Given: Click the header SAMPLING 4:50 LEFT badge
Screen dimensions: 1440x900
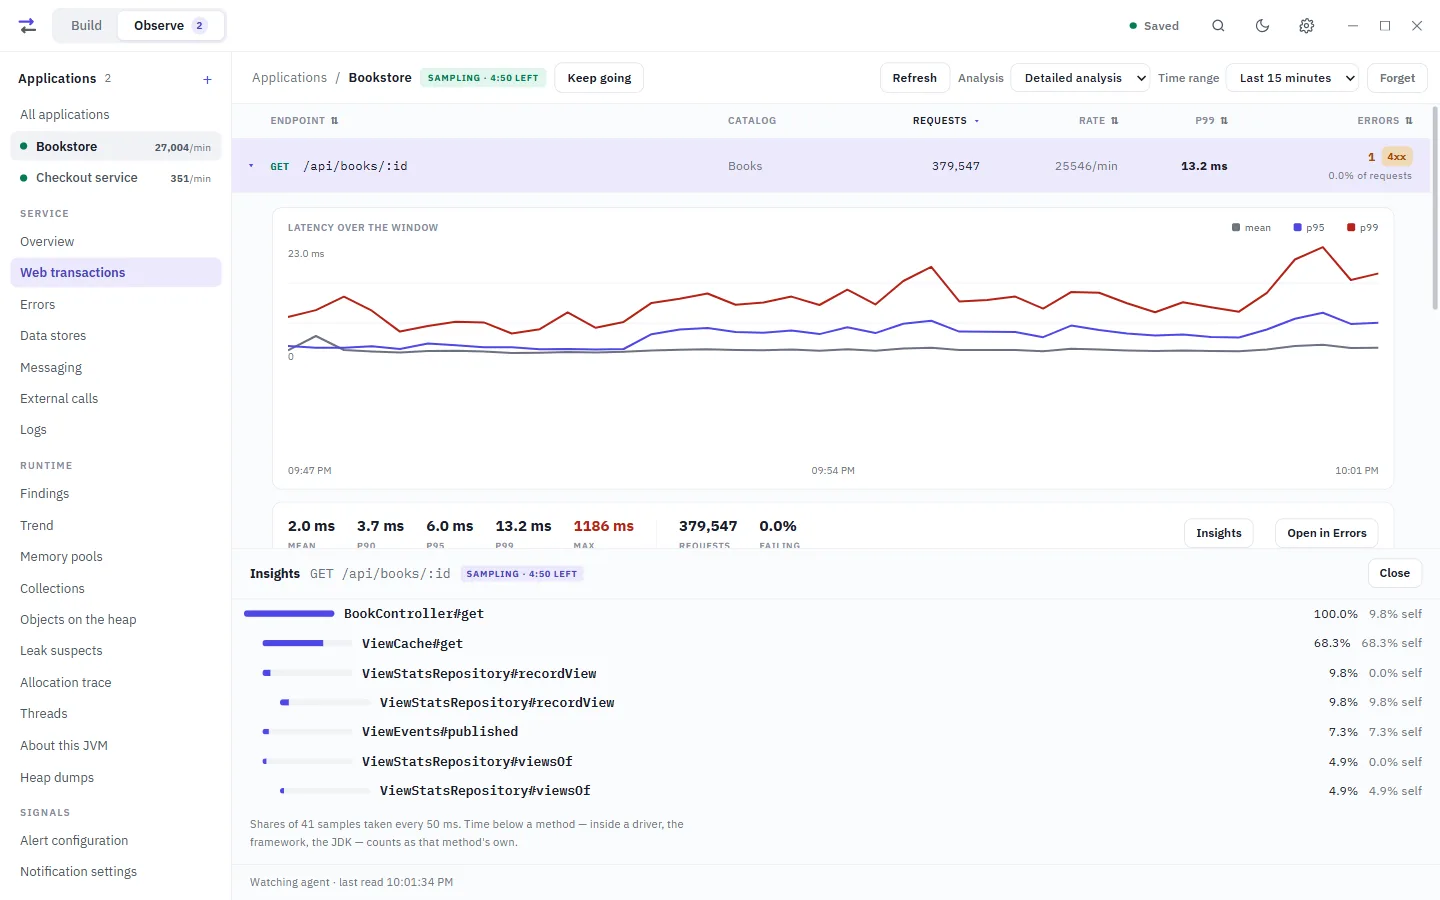Looking at the screenshot, I should coord(483,78).
